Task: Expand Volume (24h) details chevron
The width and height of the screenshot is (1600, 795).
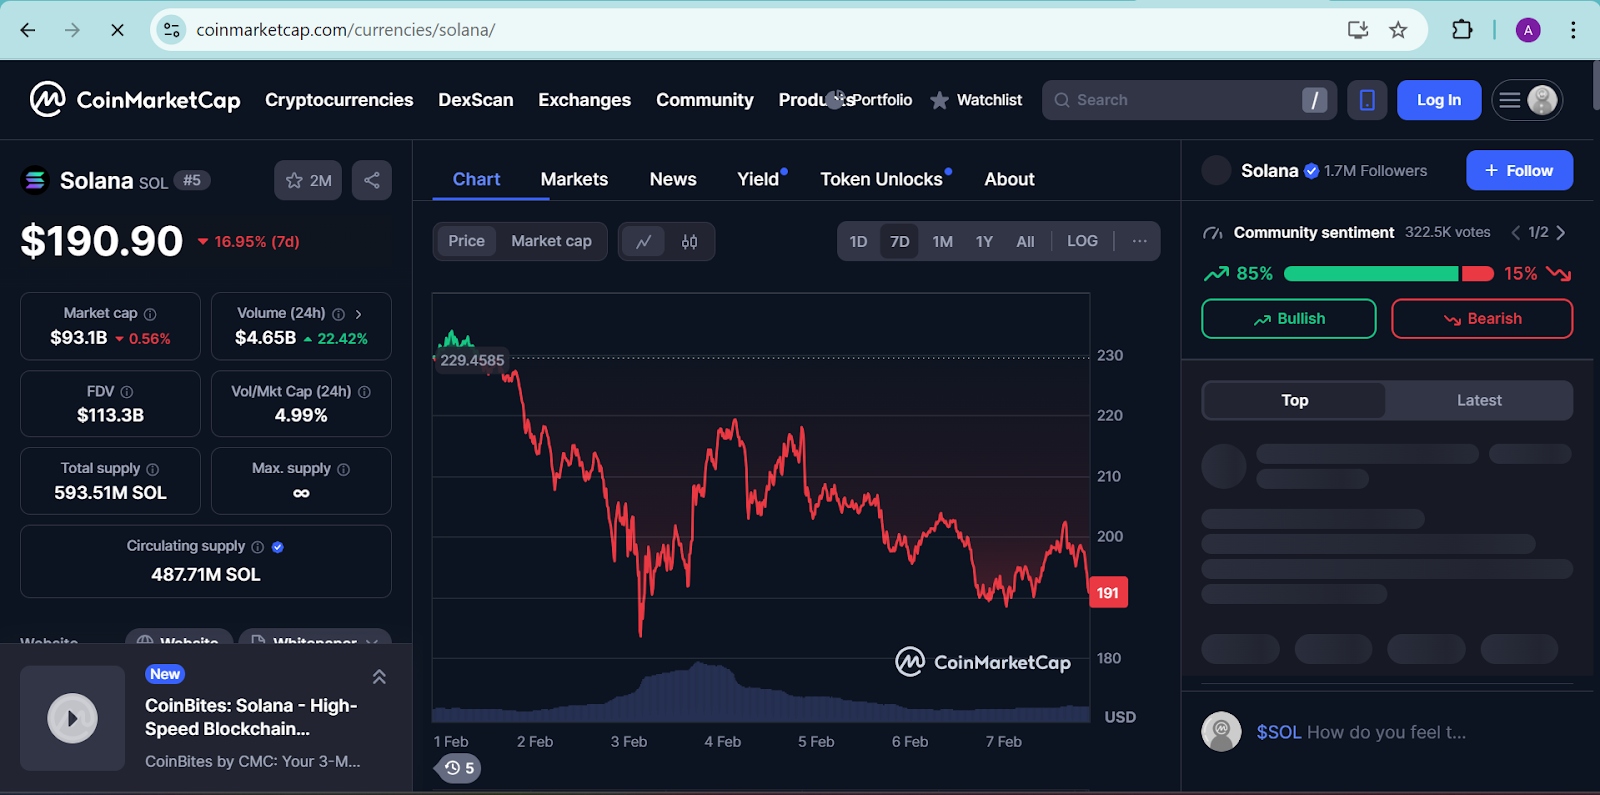Action: click(x=358, y=314)
